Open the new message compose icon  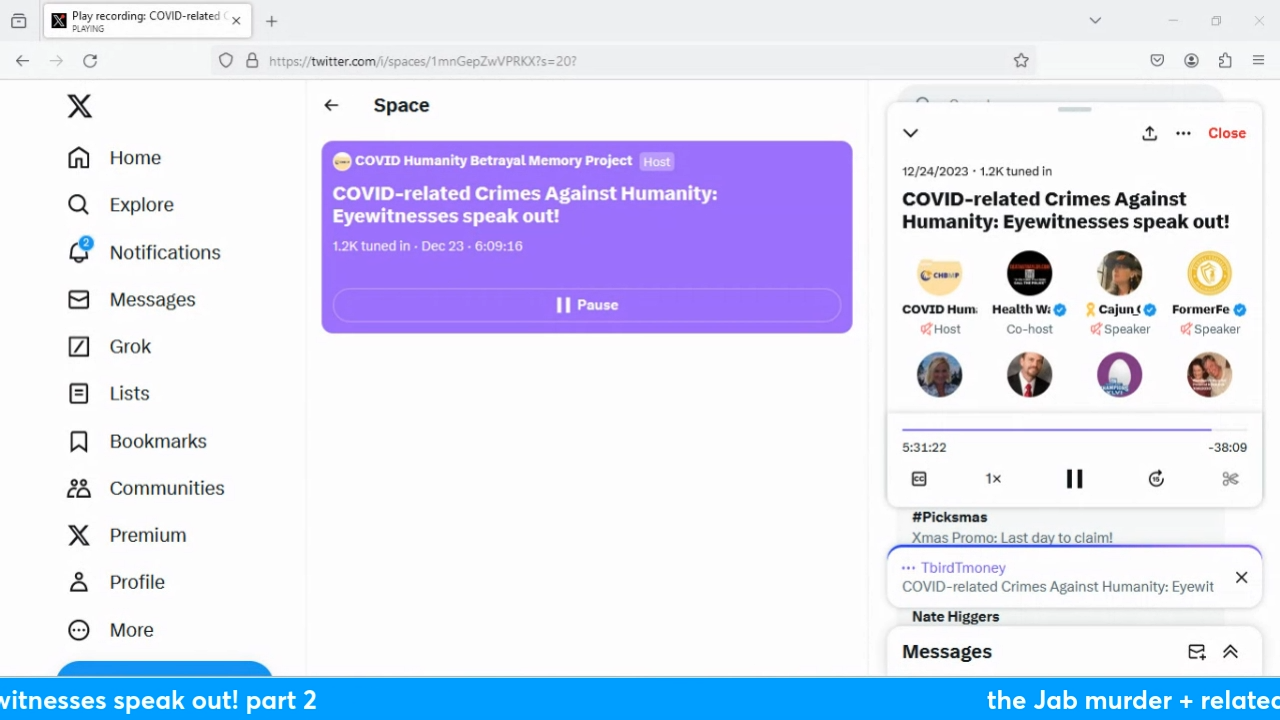click(1196, 652)
